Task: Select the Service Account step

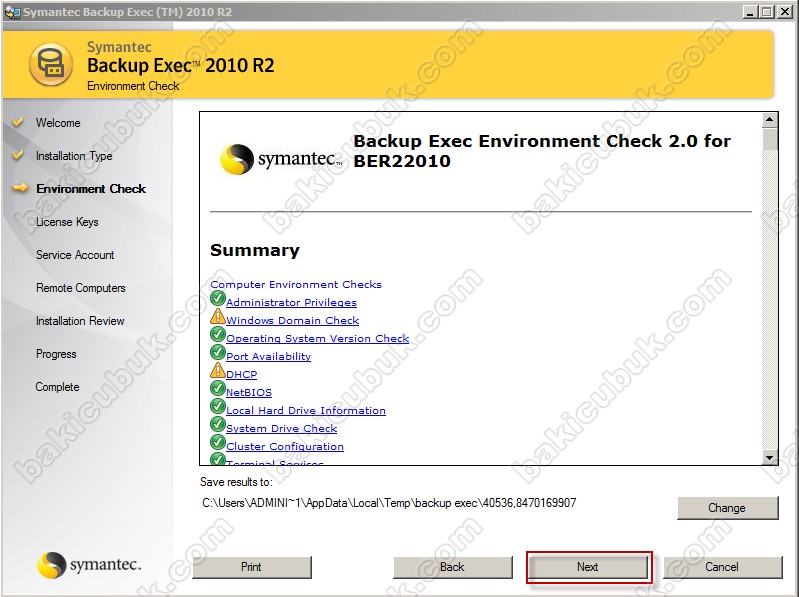Action: [x=75, y=255]
